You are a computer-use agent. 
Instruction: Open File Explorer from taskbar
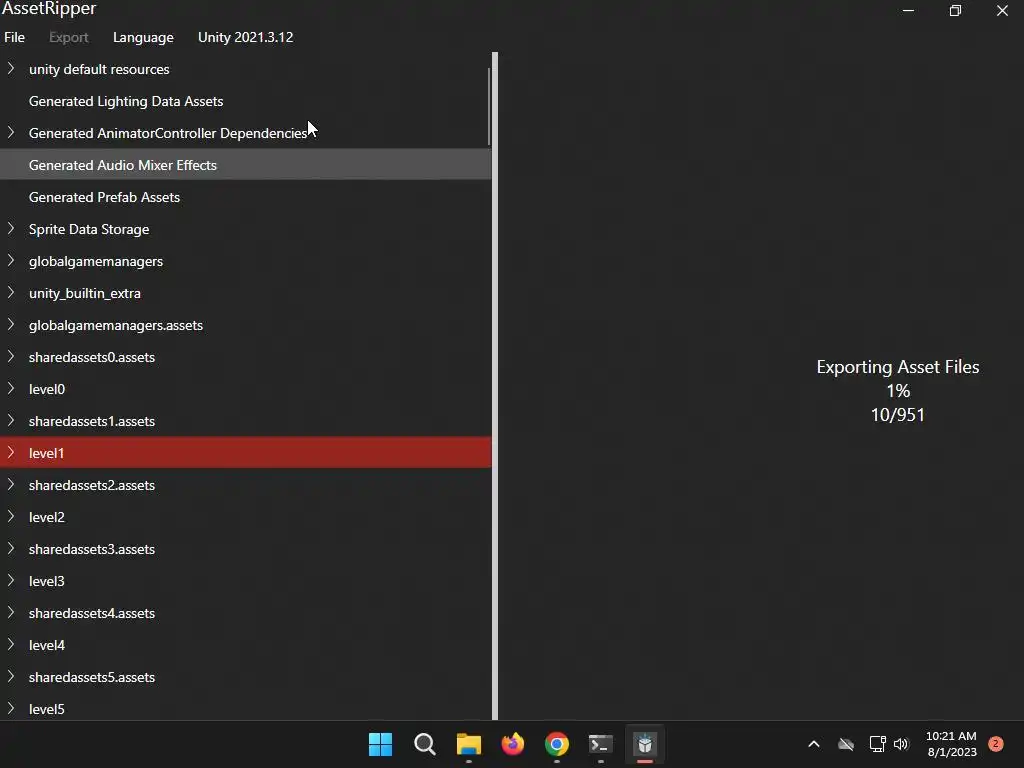click(x=468, y=744)
